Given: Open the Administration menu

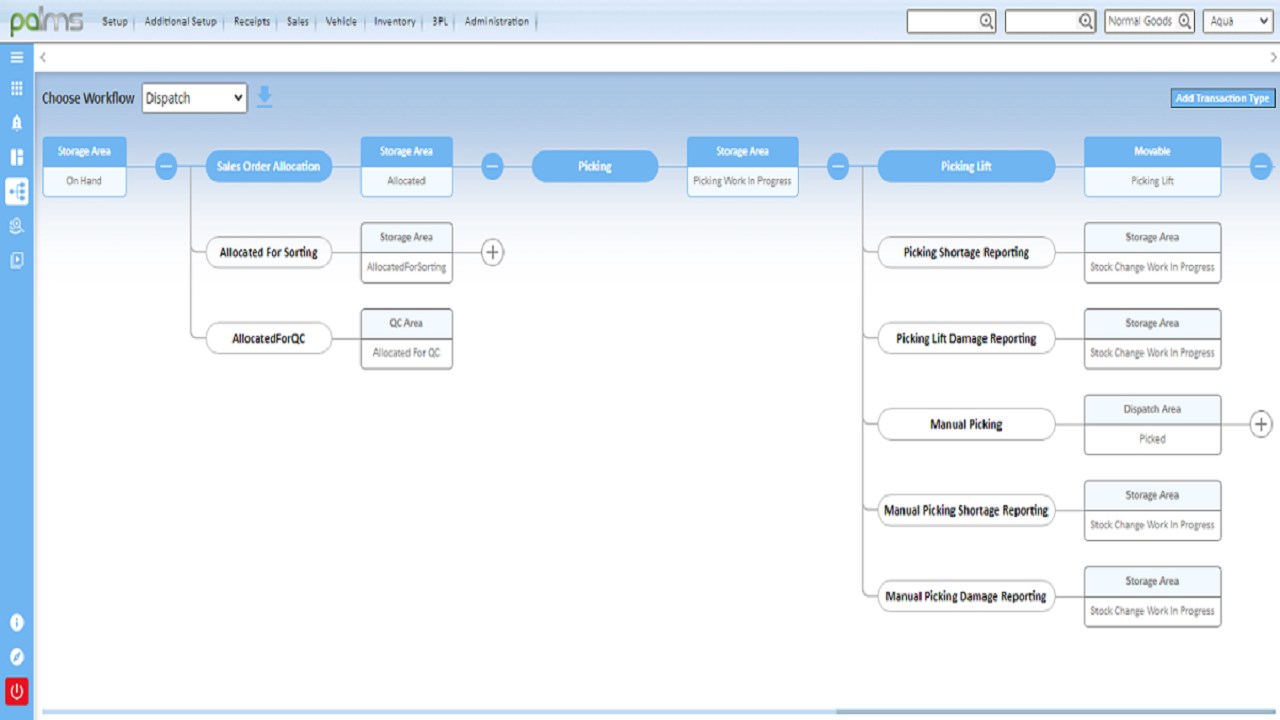Looking at the screenshot, I should (497, 21).
